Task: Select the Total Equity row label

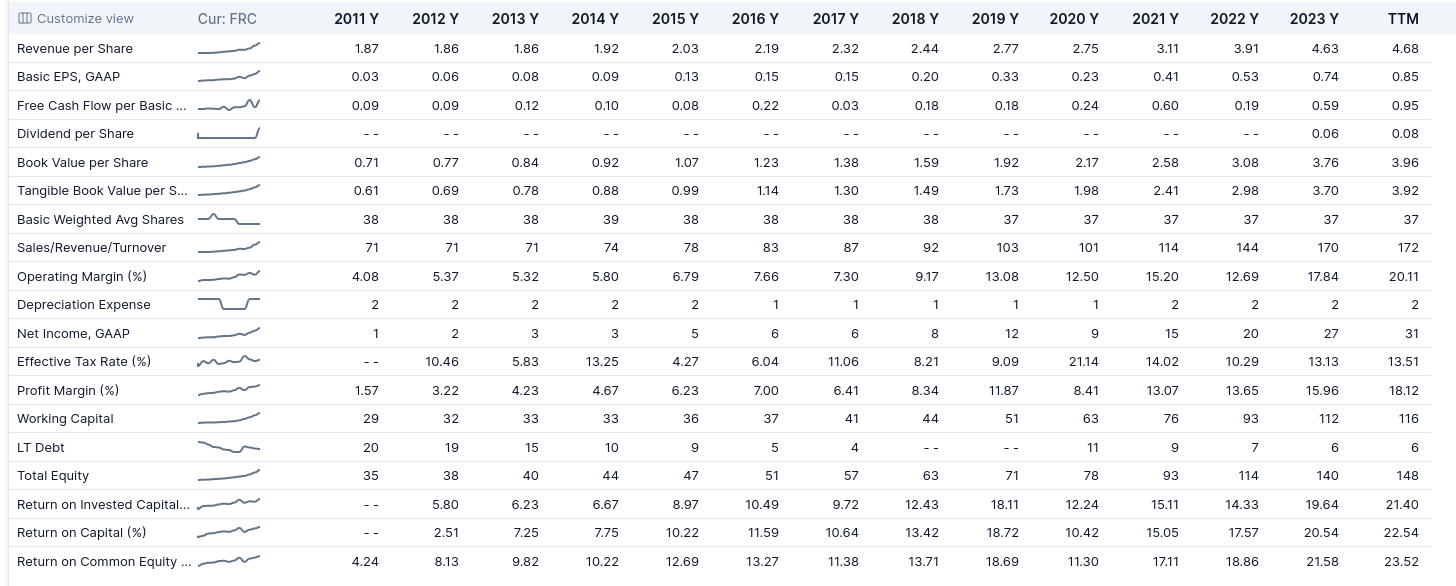Action: pyautogui.click(x=53, y=475)
